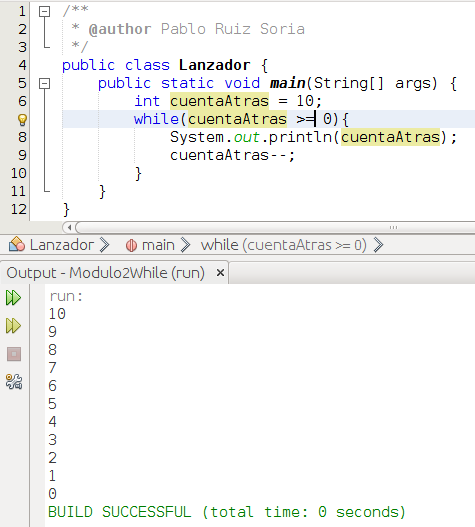The width and height of the screenshot is (475, 527).
Task: Click the 'int' keyword on line 6
Action: pos(147,101)
